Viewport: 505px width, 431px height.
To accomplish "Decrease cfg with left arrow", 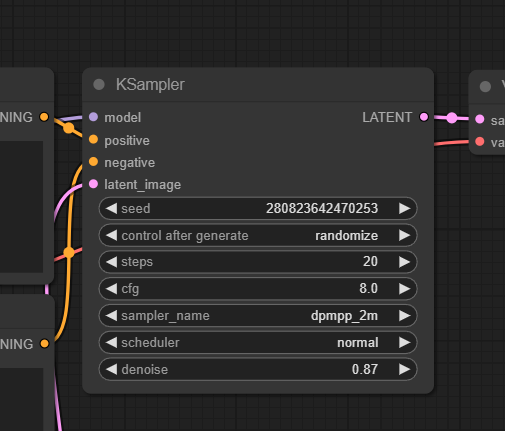I will point(111,288).
